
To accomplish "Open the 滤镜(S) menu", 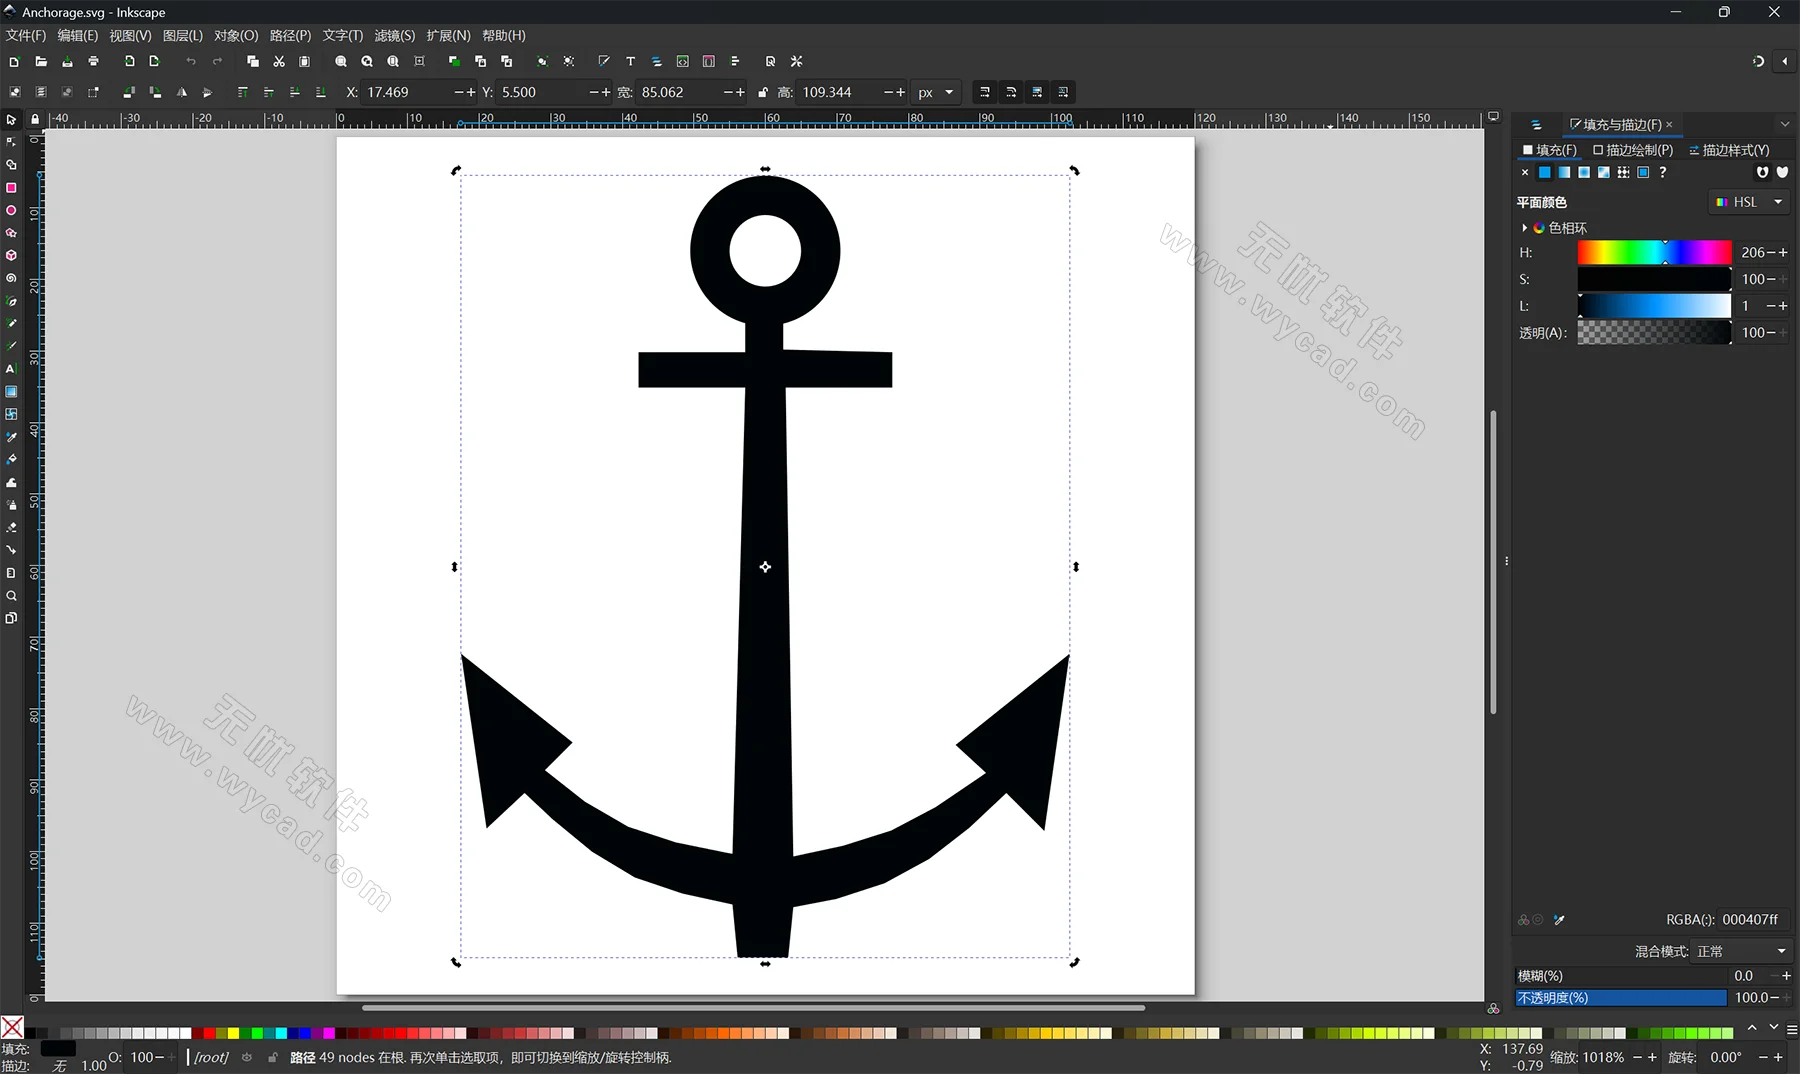I will click(x=394, y=35).
